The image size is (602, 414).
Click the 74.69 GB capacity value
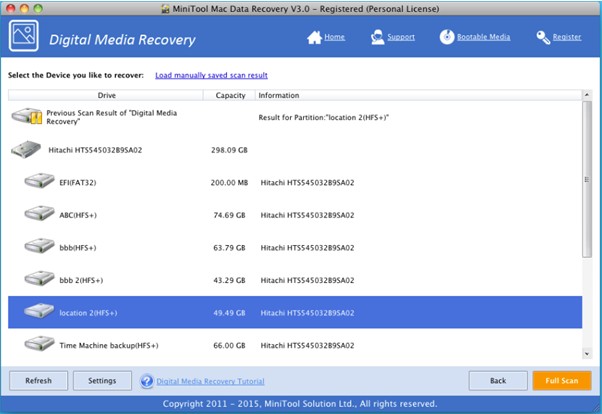(229, 215)
